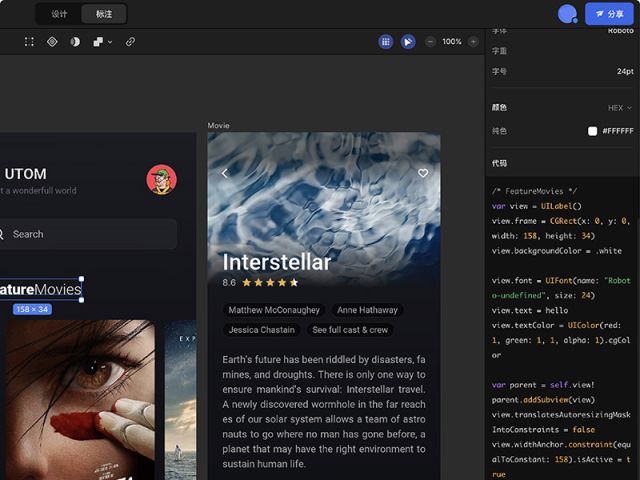Click the 100% zoom level value

point(452,42)
